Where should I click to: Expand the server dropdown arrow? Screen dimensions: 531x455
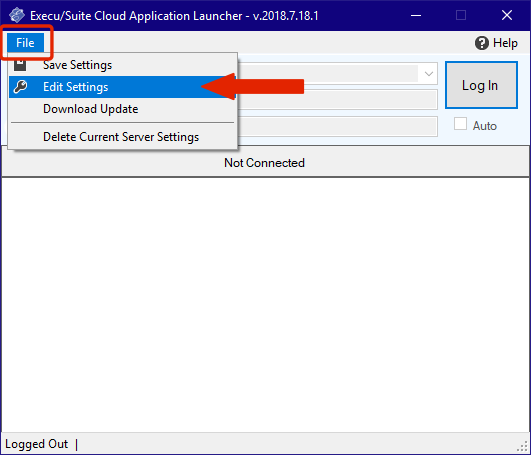(x=428, y=73)
